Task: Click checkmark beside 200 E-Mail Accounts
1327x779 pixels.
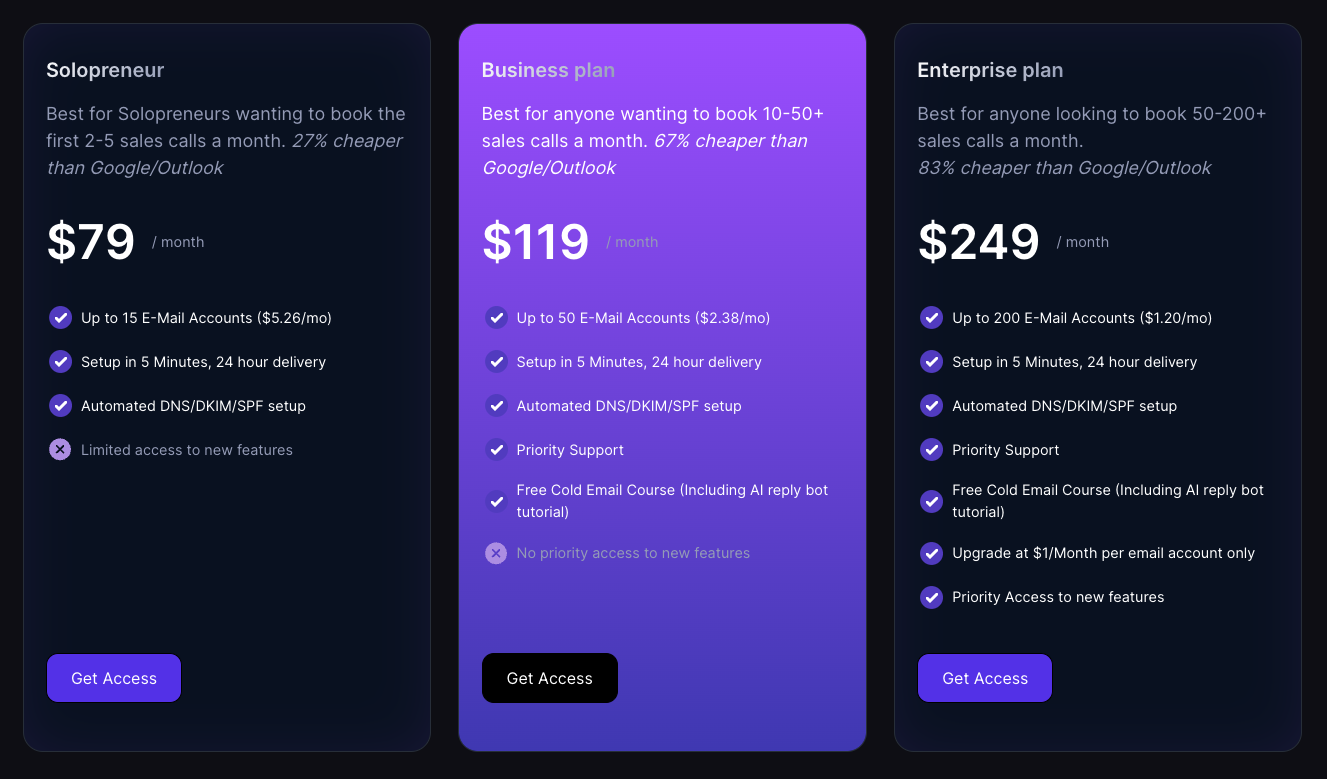Action: 932,318
